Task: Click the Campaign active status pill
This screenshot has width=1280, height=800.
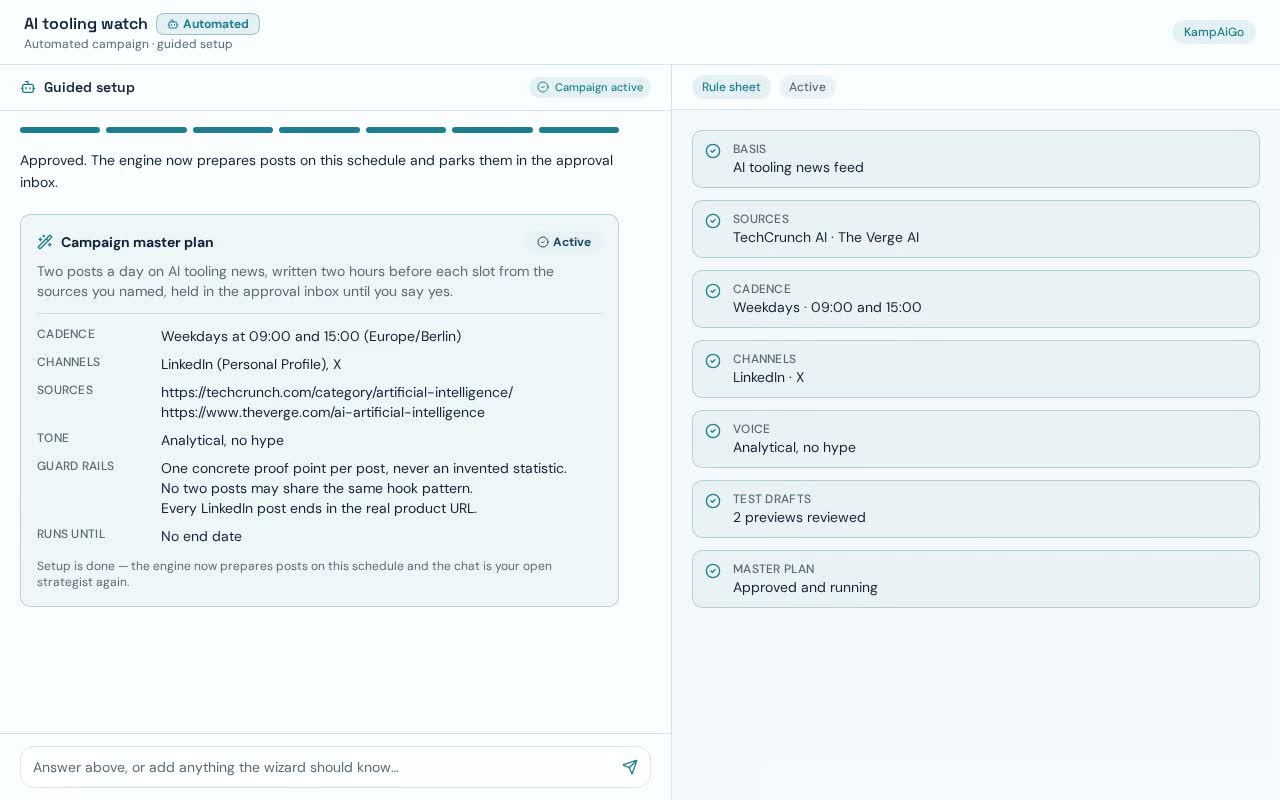Action: (x=590, y=87)
